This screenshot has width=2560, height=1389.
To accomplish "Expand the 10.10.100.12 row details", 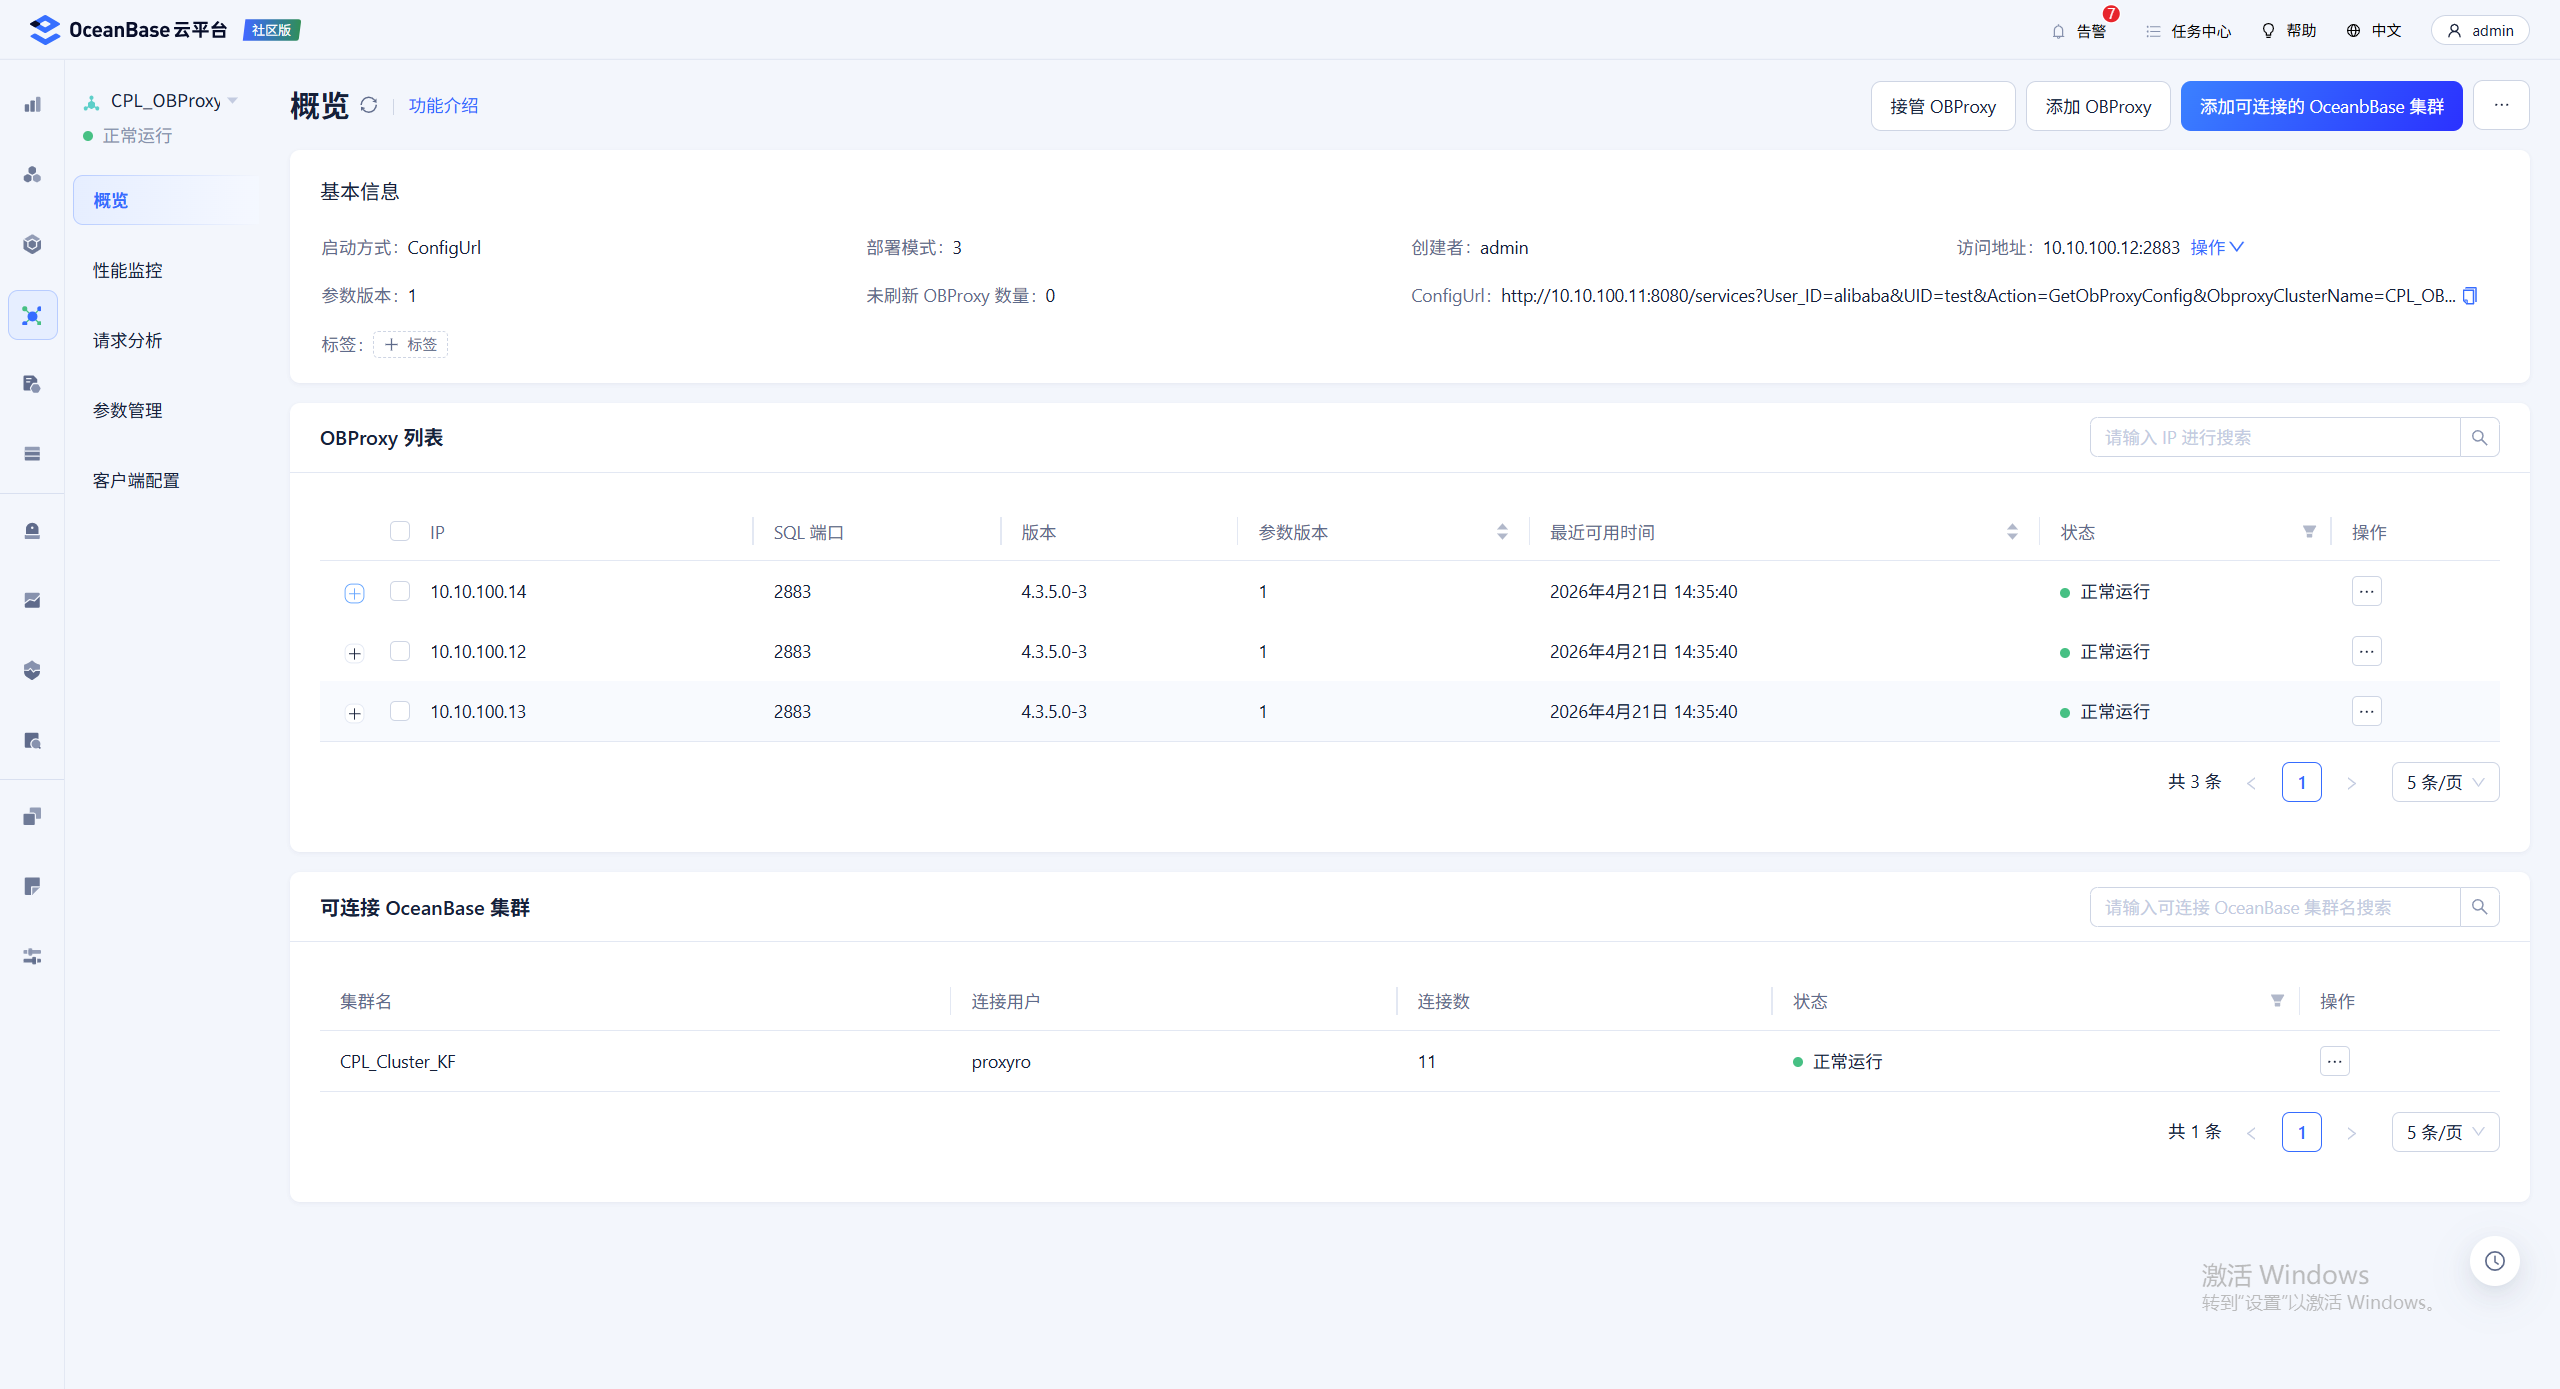I will (x=354, y=653).
